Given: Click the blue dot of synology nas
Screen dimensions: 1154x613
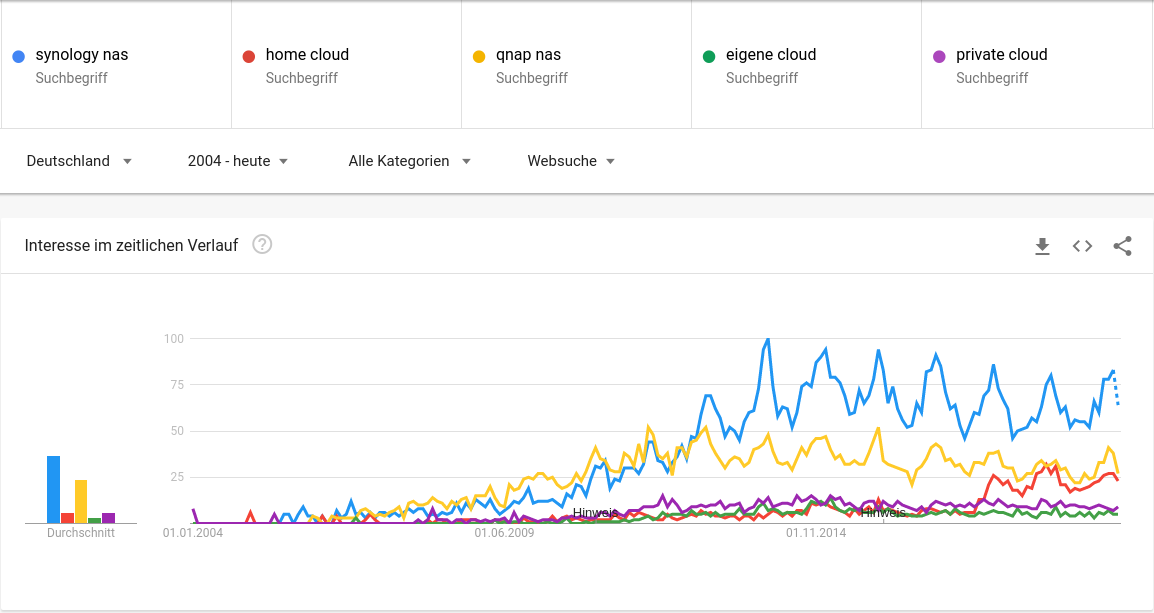Looking at the screenshot, I should tap(19, 56).
